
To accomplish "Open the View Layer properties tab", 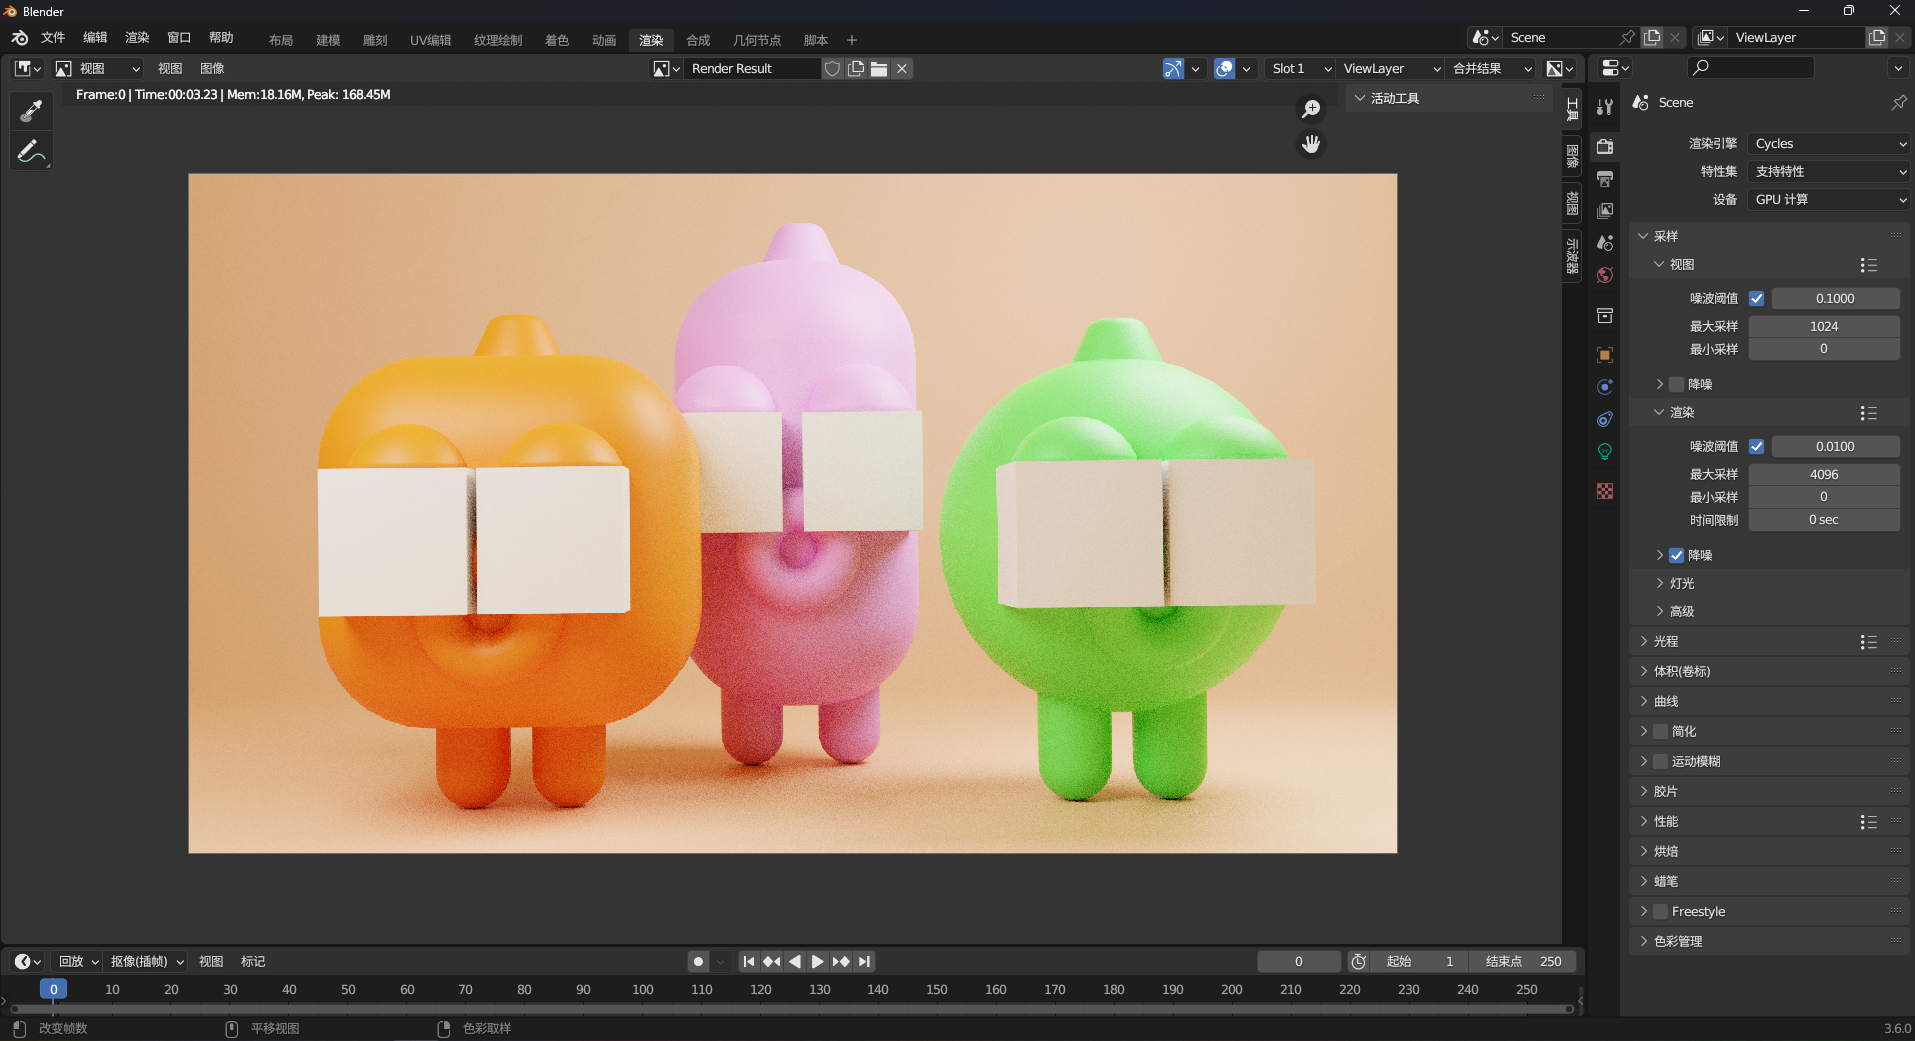I will (1605, 211).
